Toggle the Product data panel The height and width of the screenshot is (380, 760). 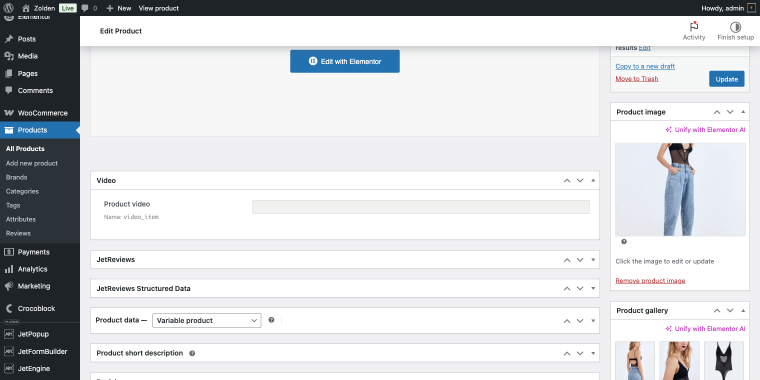[x=593, y=321]
